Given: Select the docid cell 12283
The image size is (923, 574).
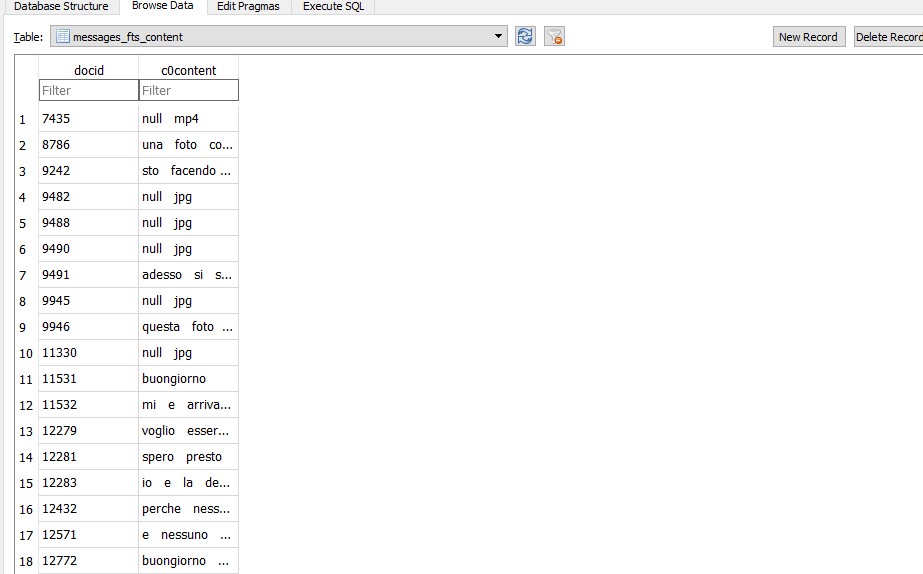Looking at the screenshot, I should 89,483.
